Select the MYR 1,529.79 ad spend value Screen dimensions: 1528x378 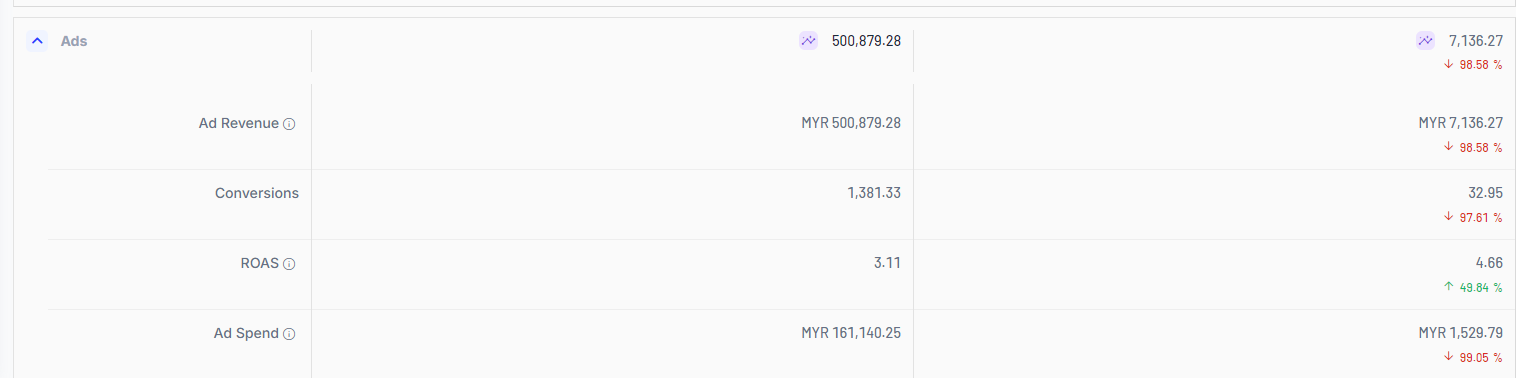click(x=1461, y=333)
